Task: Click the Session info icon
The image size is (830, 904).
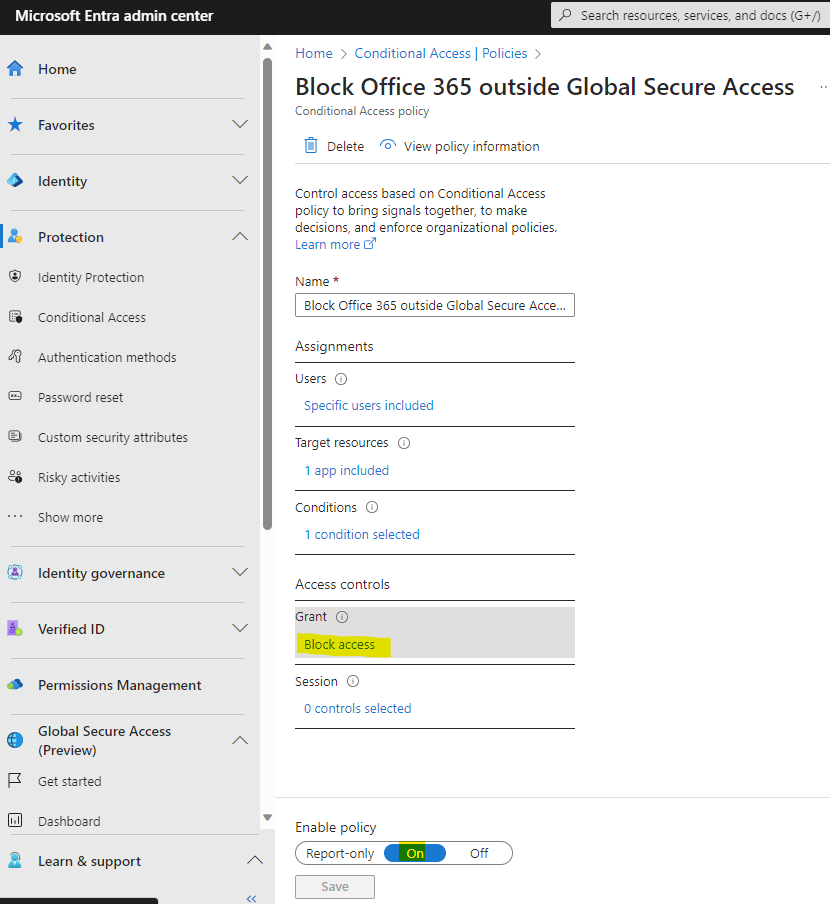Action: [x=353, y=681]
